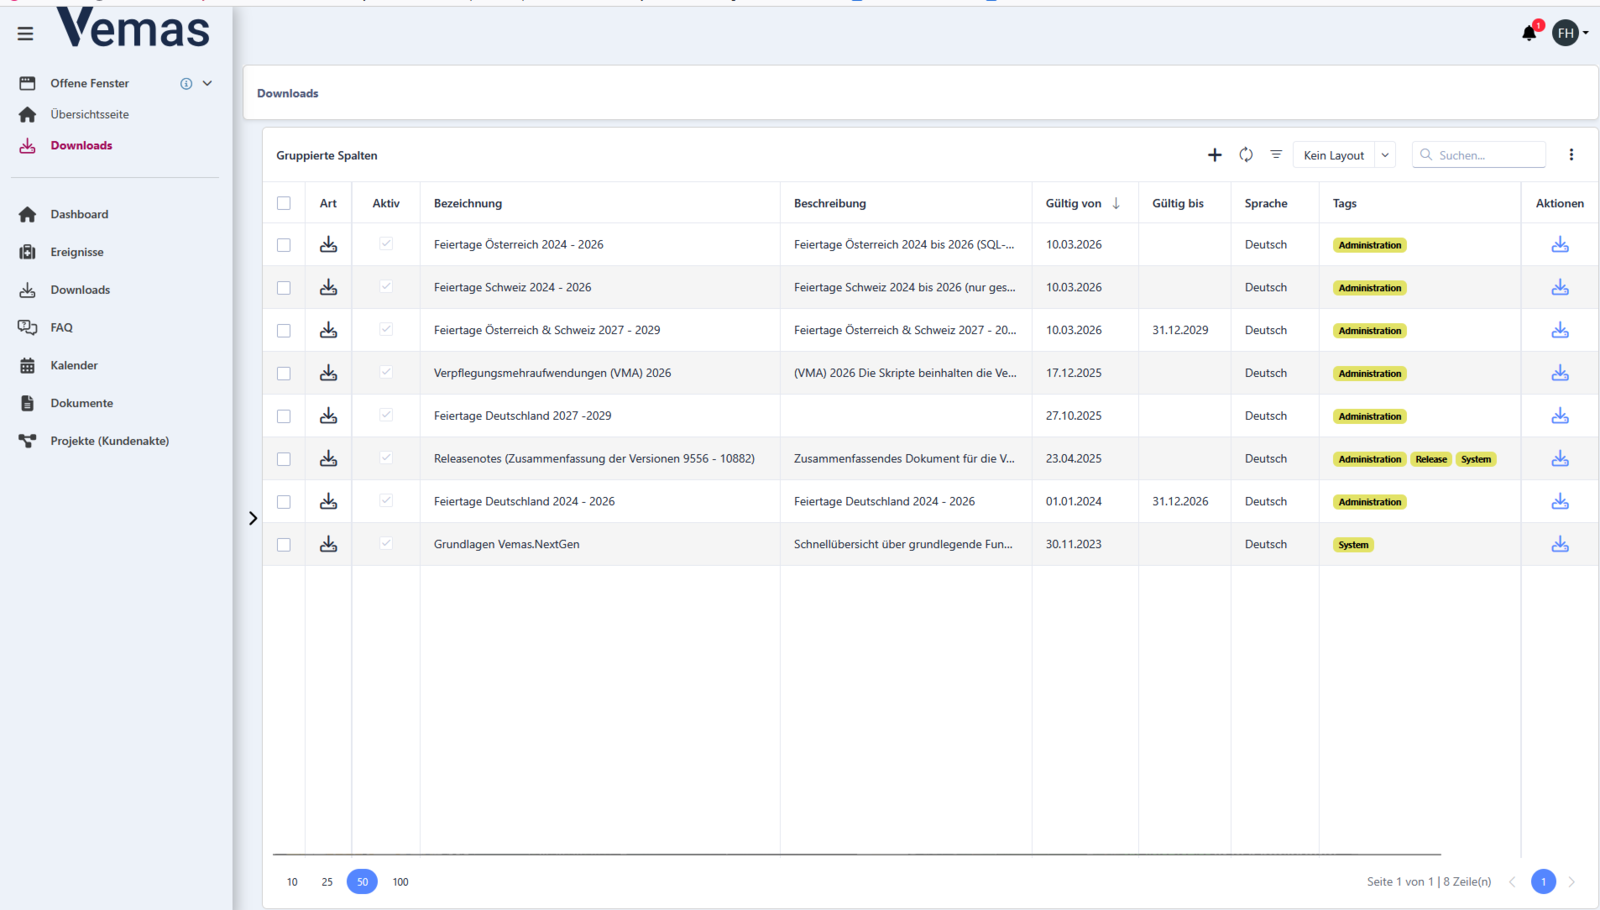Select row checkbox for Releasenotes row
Viewport: 1600px width, 910px height.
284,459
